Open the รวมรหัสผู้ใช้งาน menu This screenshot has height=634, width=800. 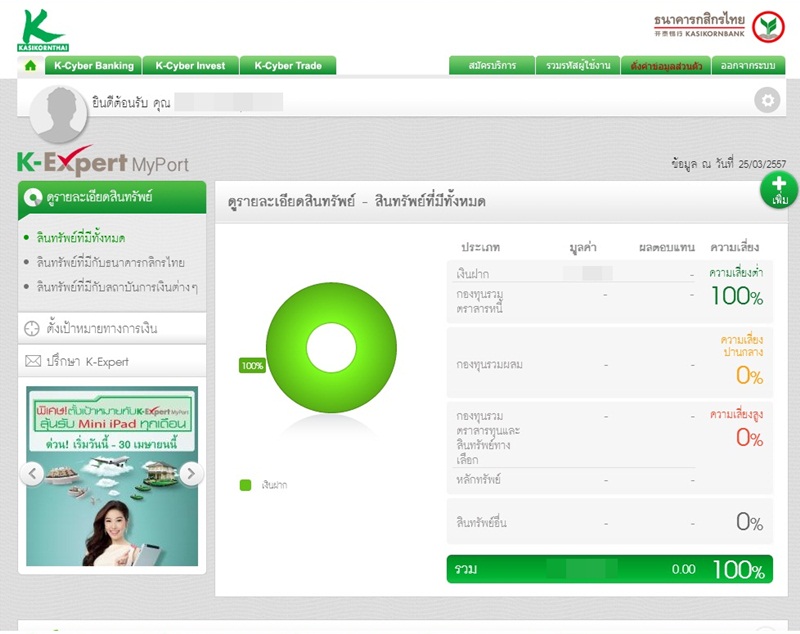578,66
